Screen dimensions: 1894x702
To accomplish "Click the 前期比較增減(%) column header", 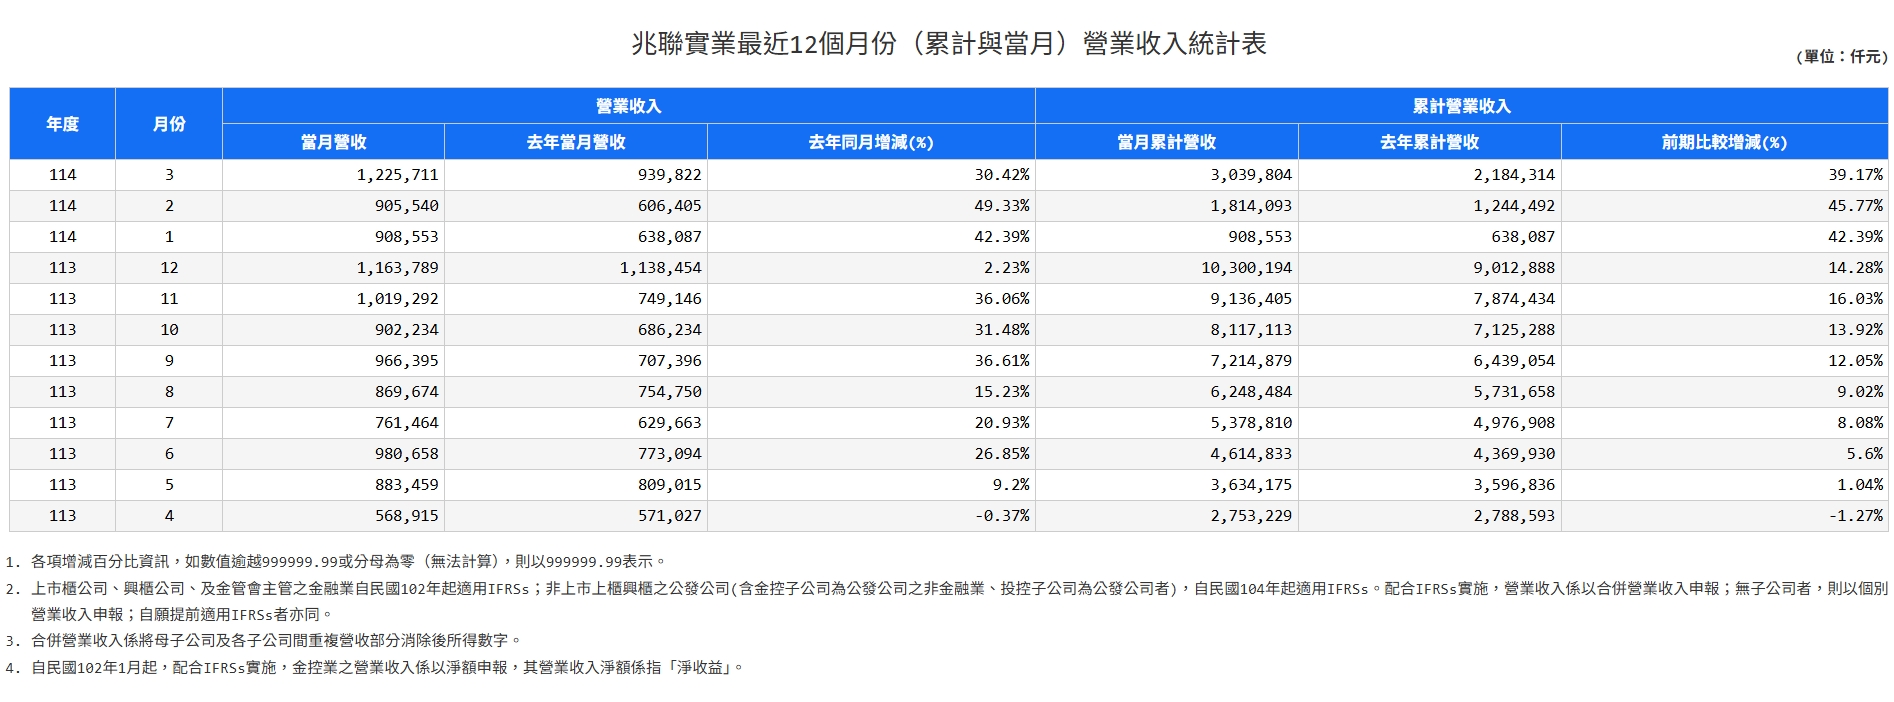I will 1724,142.
